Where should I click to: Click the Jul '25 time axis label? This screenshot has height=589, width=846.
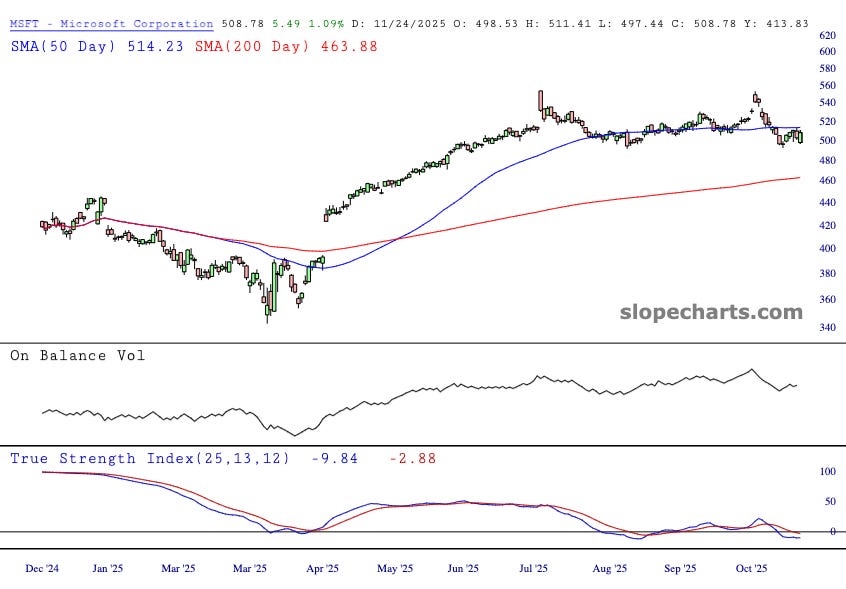pos(533,569)
